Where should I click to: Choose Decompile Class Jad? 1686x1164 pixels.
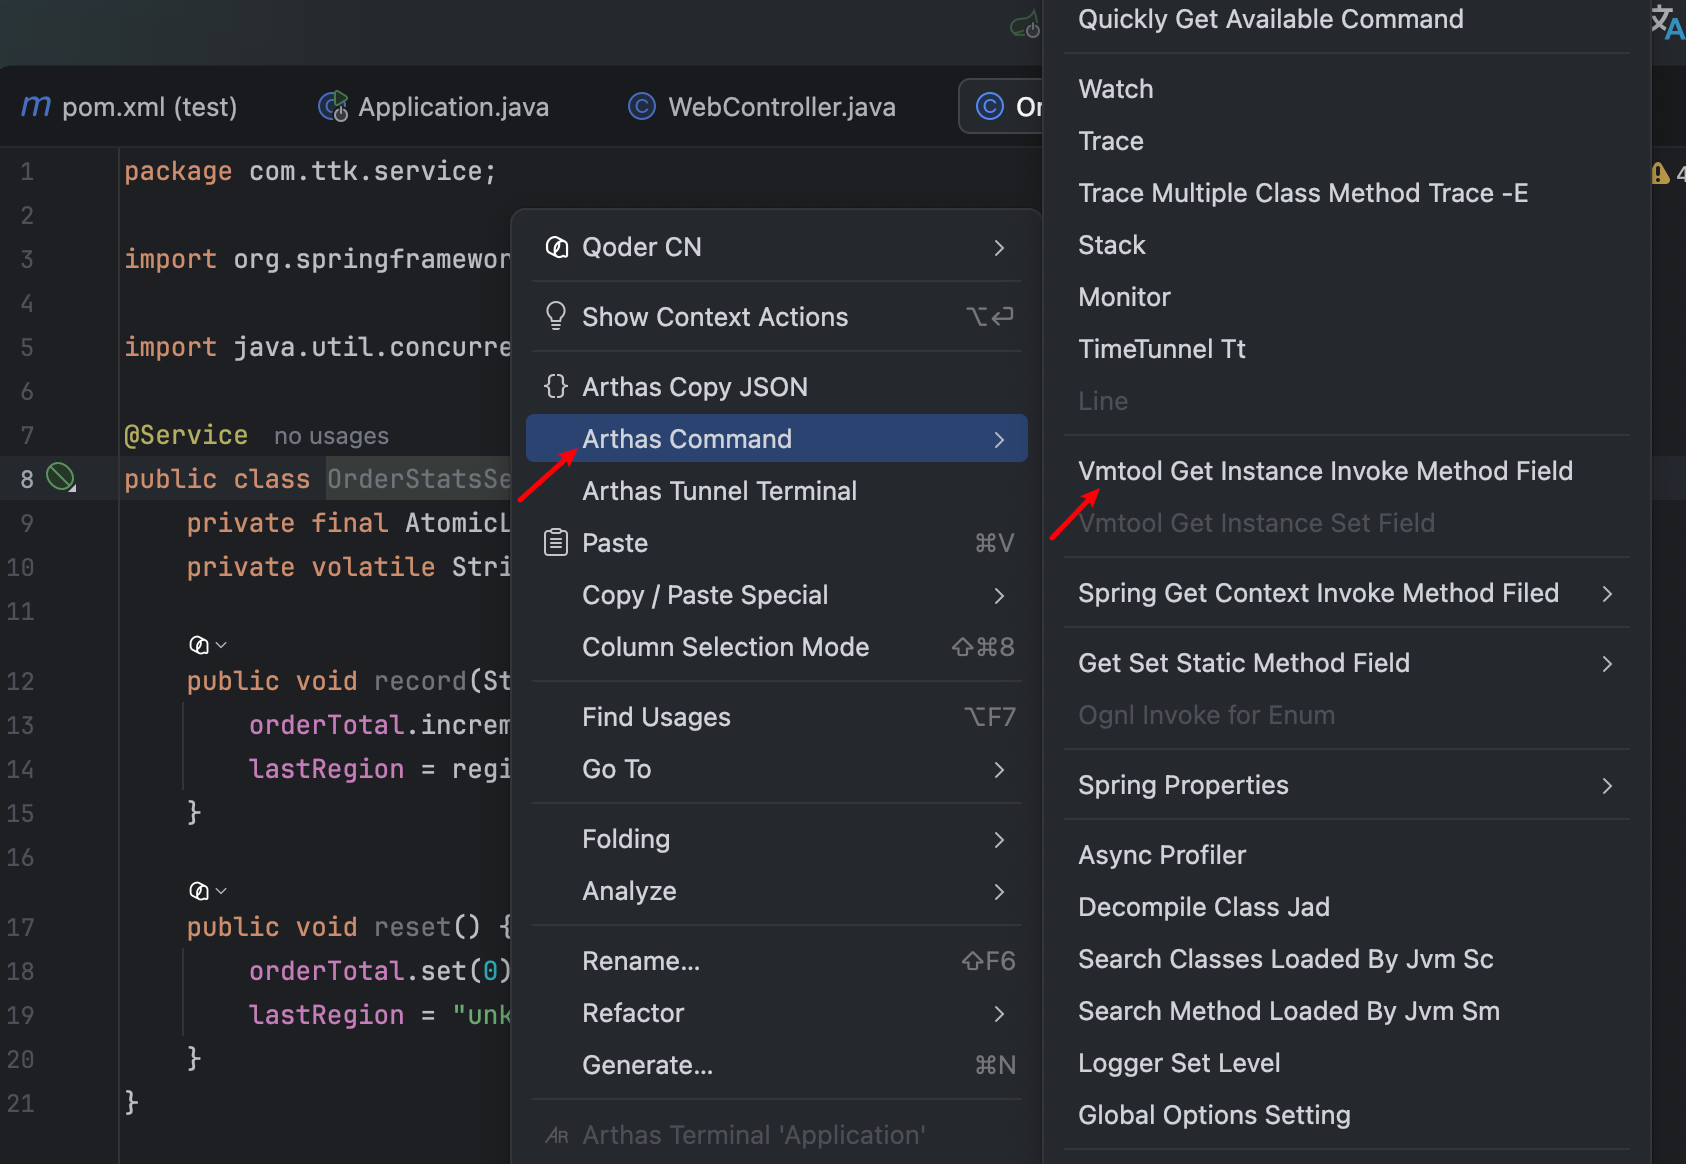coord(1346,907)
